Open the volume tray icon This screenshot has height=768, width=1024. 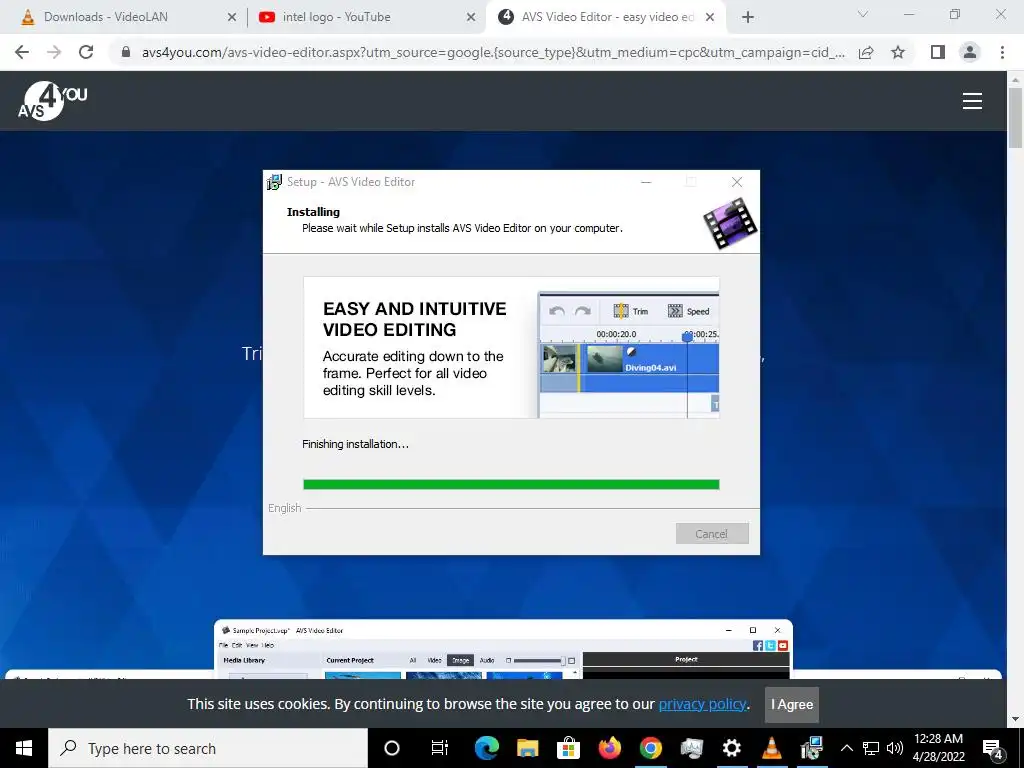click(895, 748)
